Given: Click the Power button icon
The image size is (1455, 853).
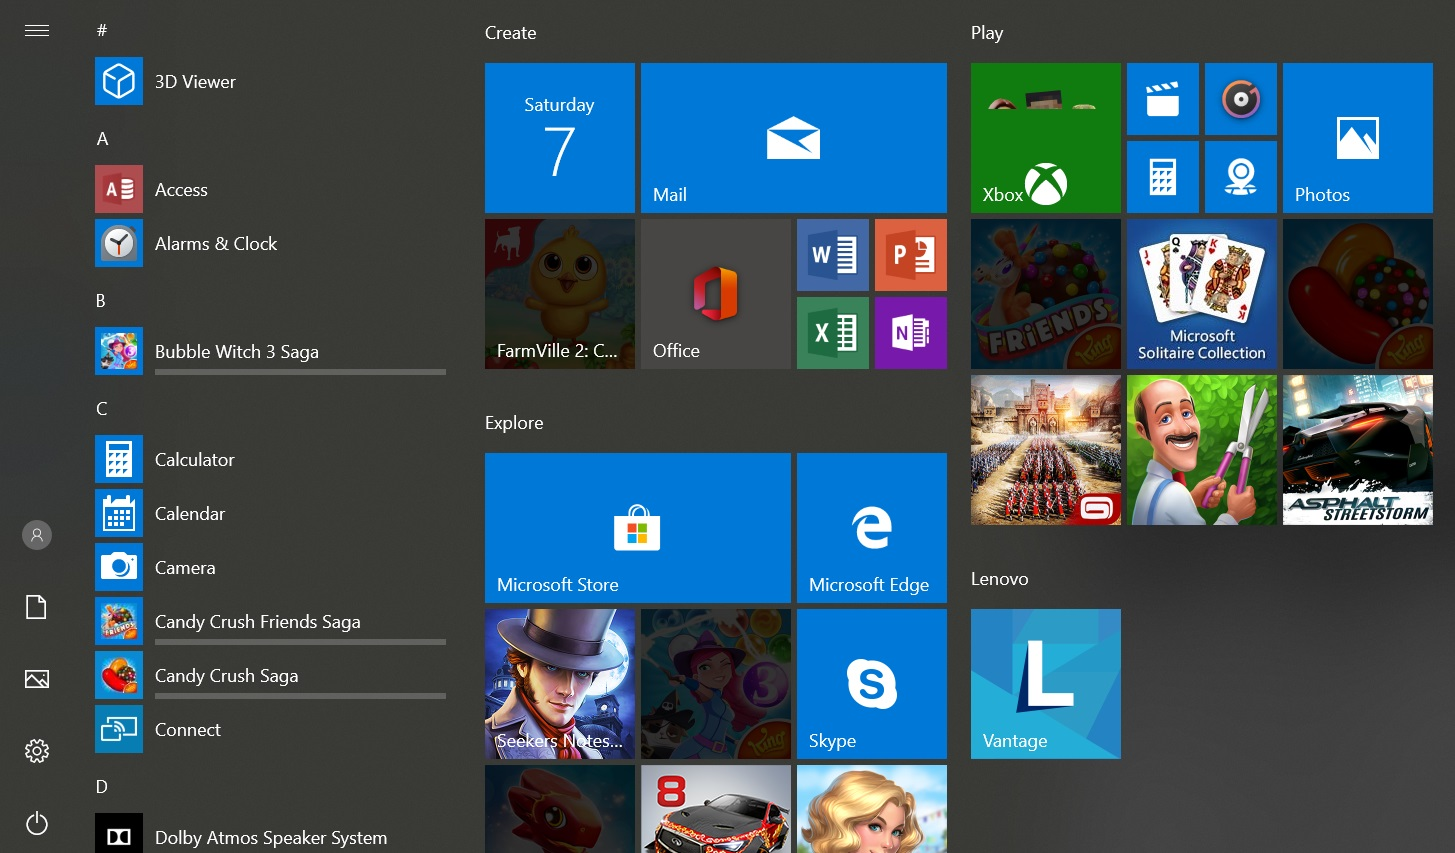Looking at the screenshot, I should pos(37,823).
